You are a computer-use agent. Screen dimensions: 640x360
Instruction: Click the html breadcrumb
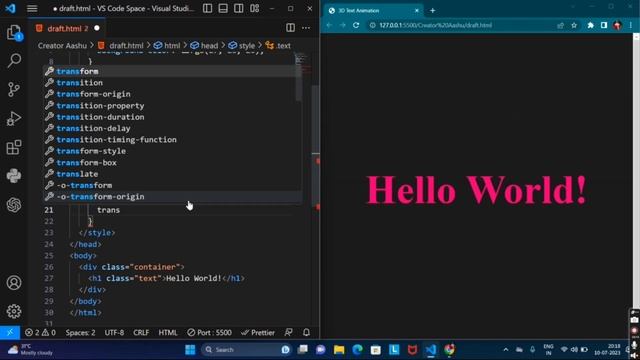click(167, 46)
